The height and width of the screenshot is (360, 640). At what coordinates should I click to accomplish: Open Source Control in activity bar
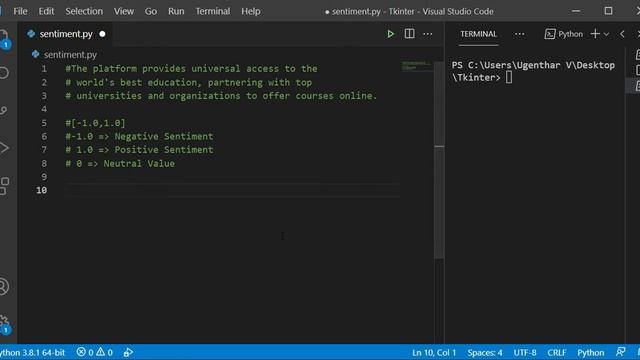tap(4, 110)
